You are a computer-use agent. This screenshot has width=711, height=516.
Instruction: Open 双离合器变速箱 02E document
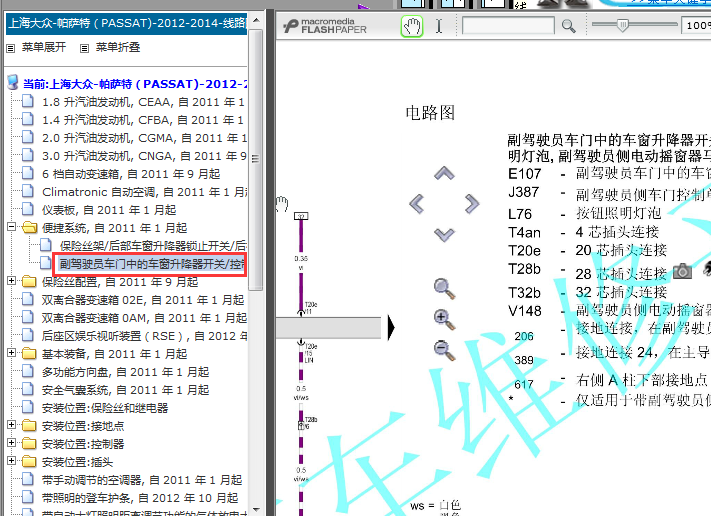coord(143,300)
